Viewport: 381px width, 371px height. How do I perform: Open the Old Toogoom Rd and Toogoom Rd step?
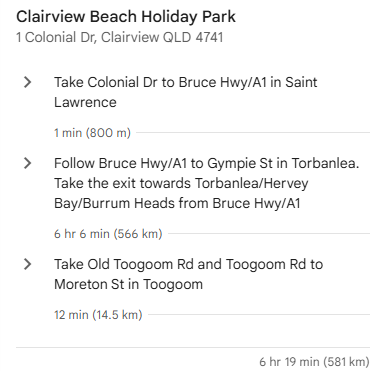pos(188,274)
